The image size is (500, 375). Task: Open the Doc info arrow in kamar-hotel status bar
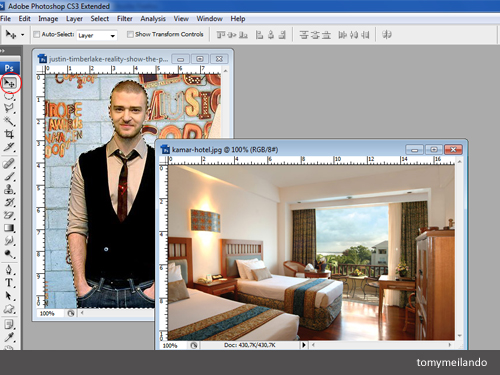[x=304, y=345]
